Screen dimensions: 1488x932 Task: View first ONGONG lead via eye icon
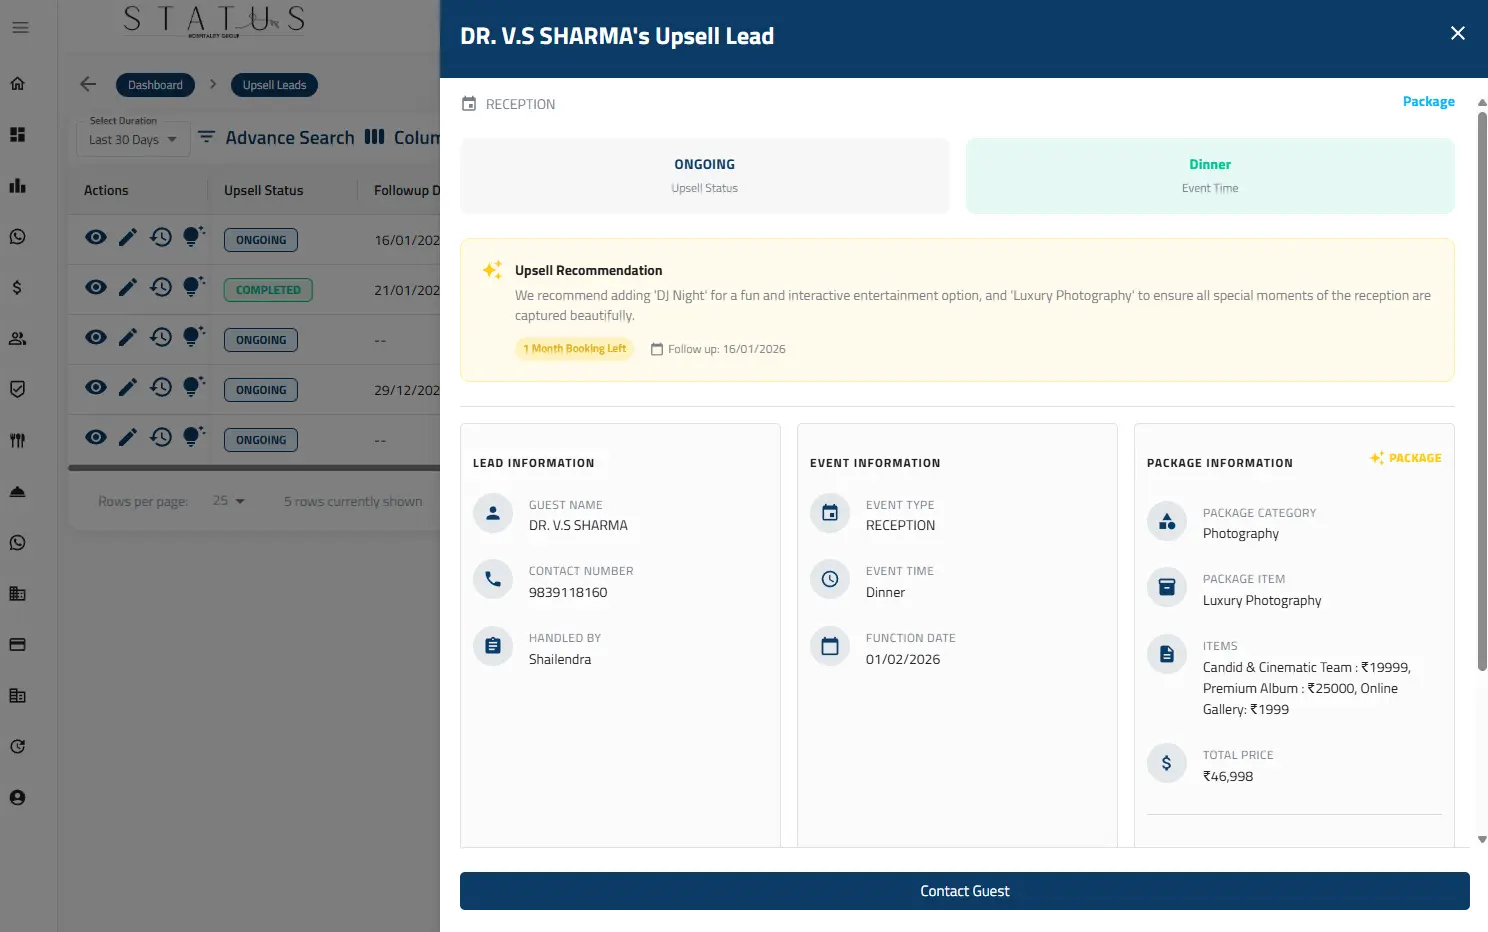96,238
